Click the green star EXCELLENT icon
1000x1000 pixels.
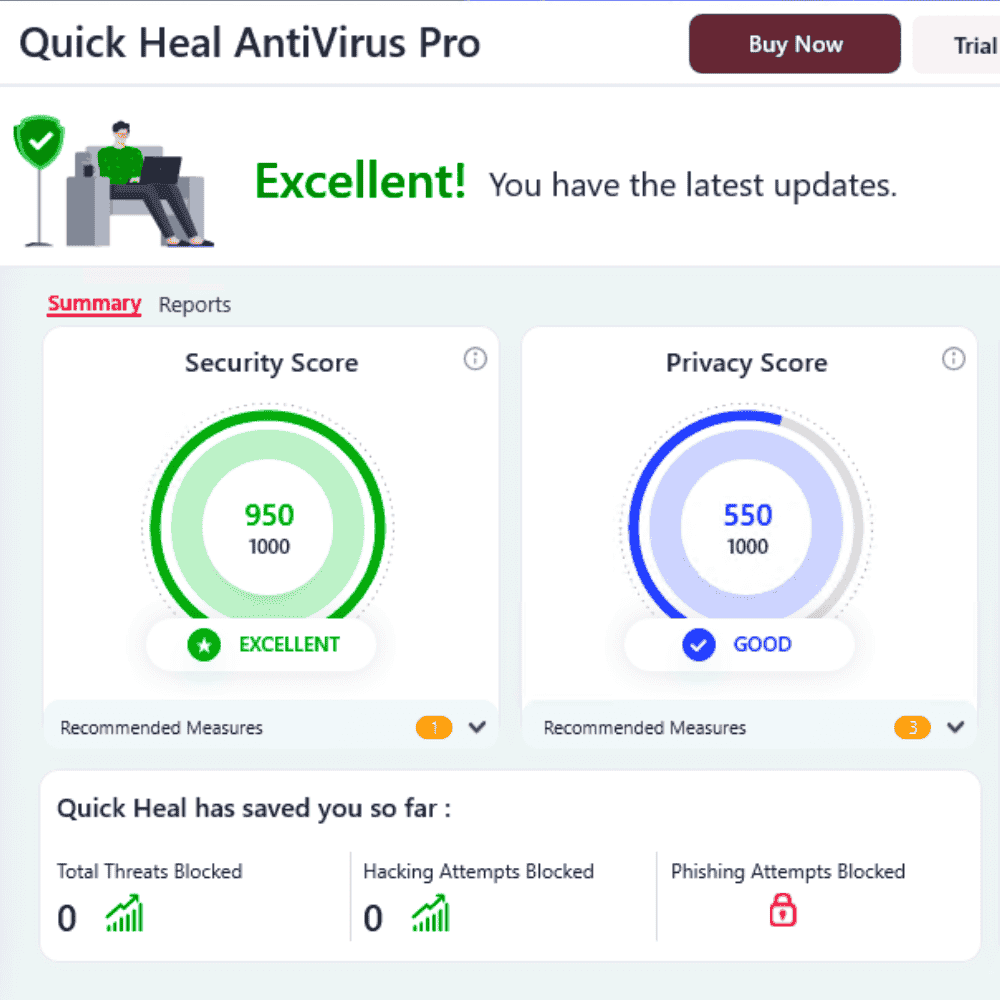coord(204,645)
